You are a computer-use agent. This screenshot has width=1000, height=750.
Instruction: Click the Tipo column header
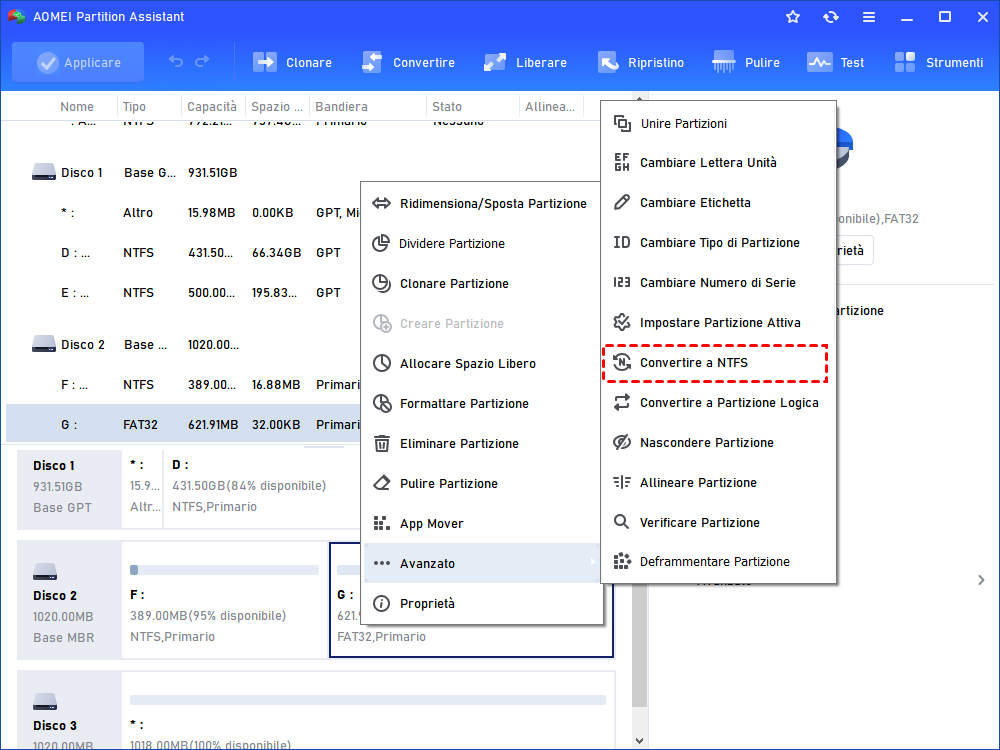coord(135,107)
